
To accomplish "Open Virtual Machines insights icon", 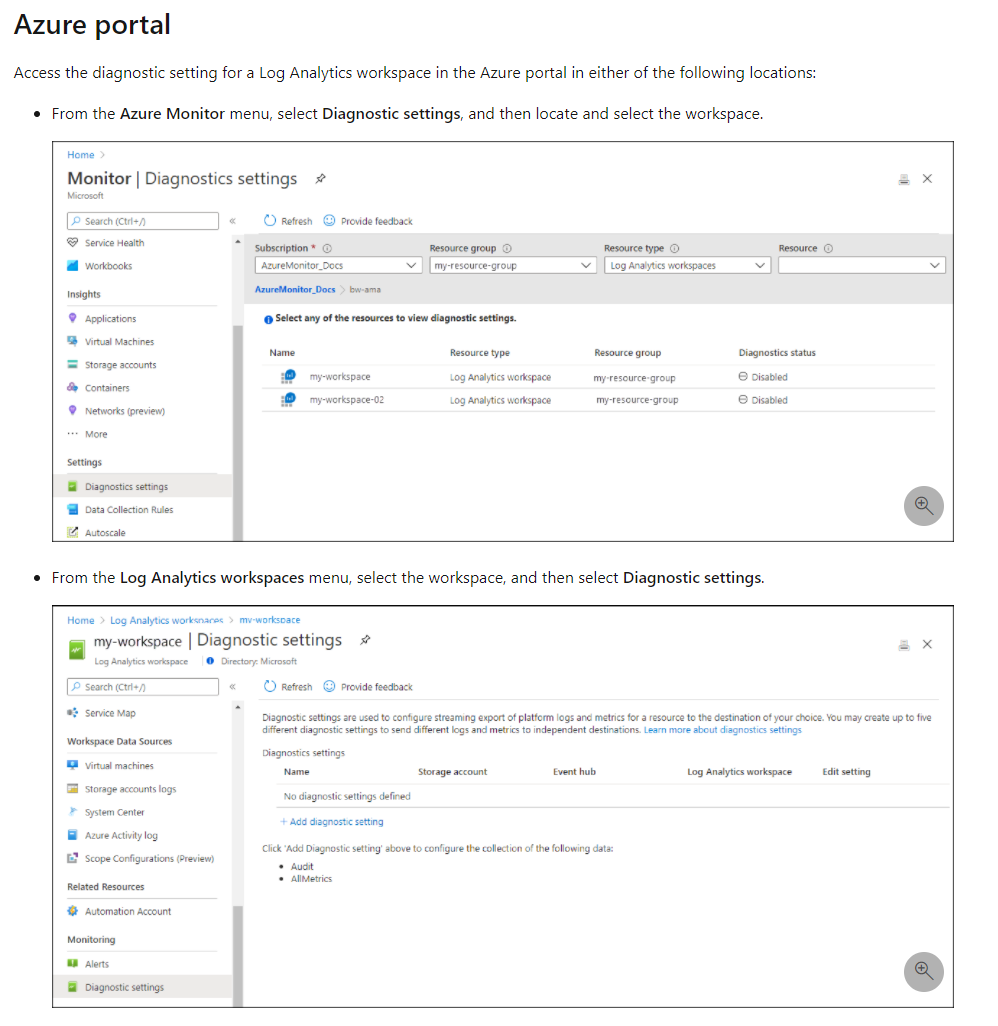I will (73, 341).
